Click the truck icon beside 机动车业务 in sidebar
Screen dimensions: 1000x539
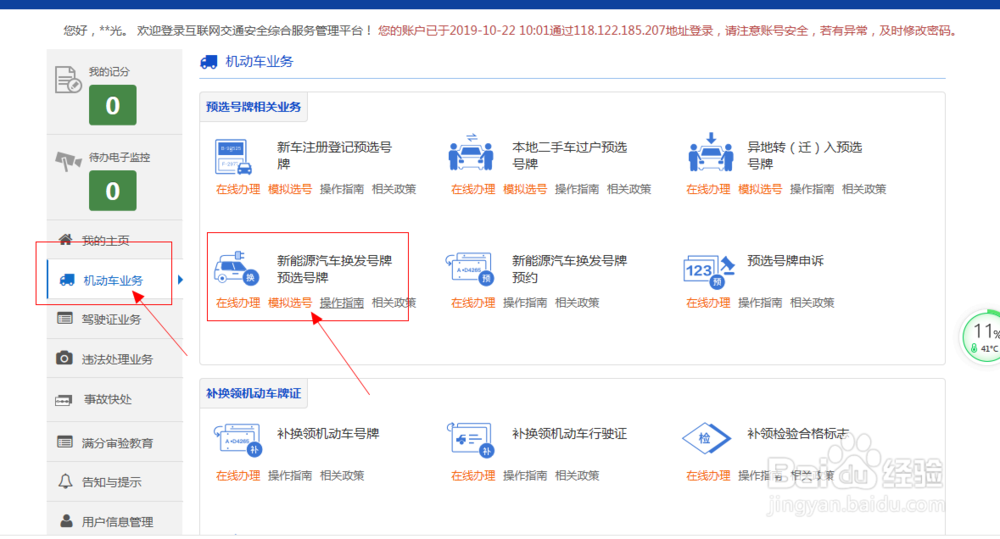(67, 280)
